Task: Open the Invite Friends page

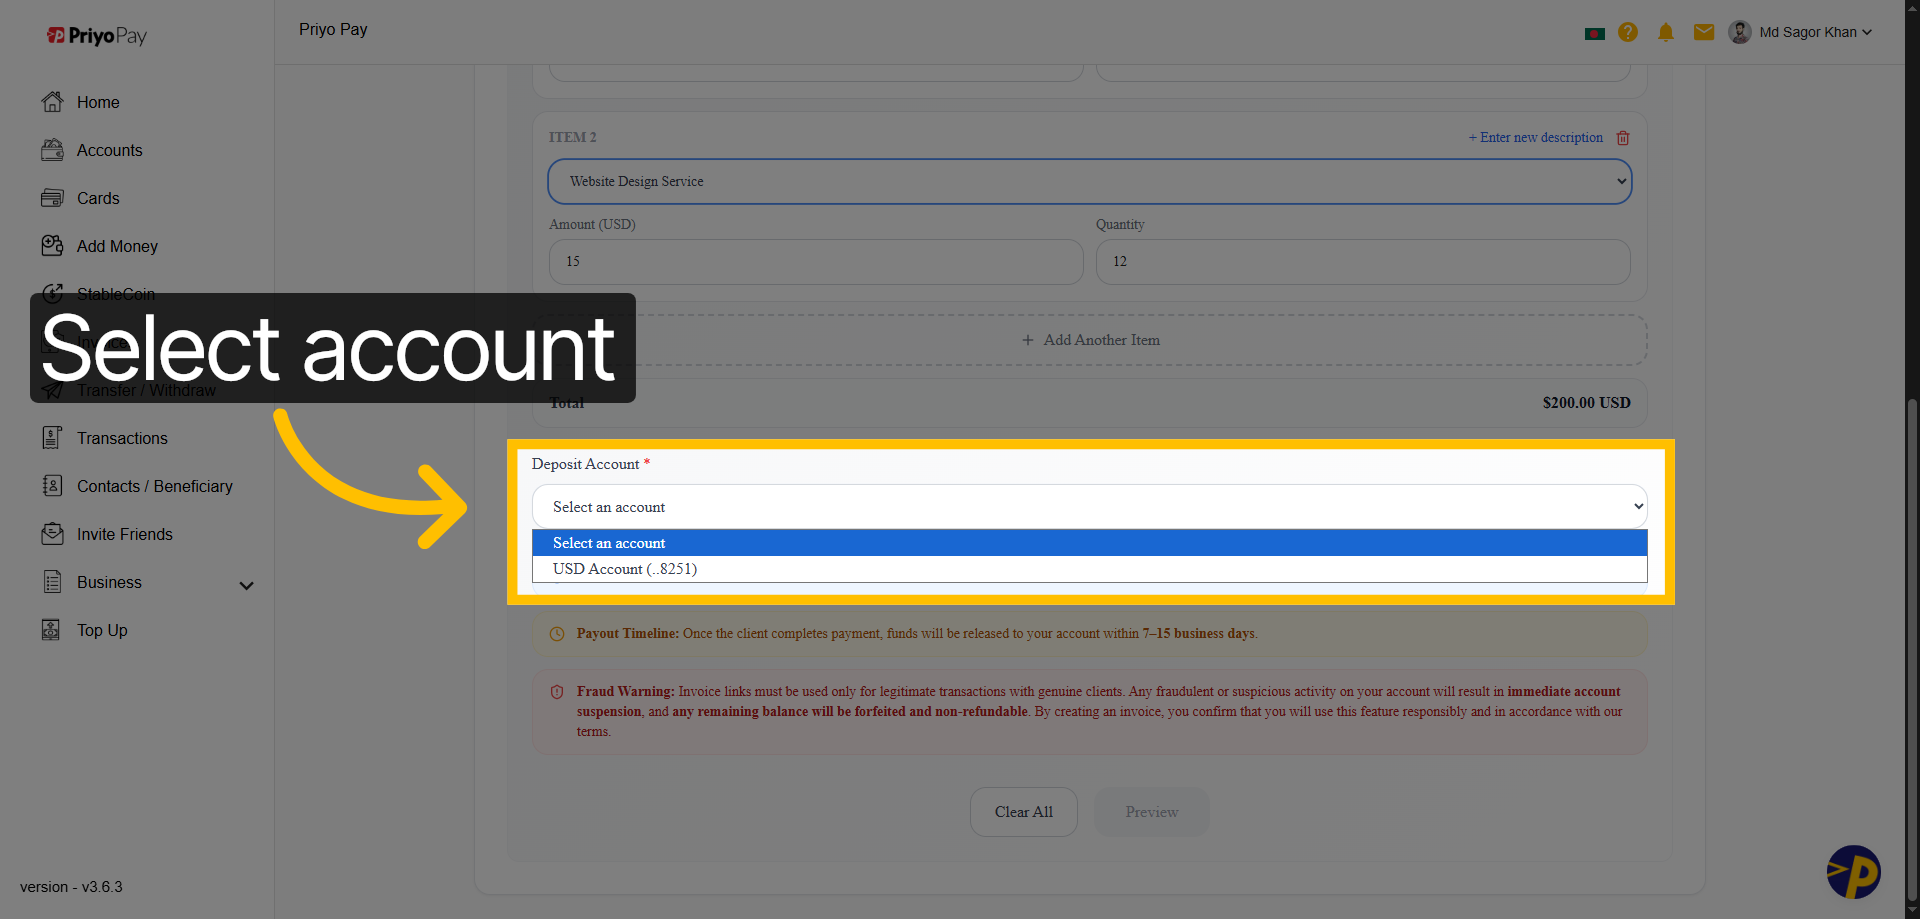Action: 125,534
